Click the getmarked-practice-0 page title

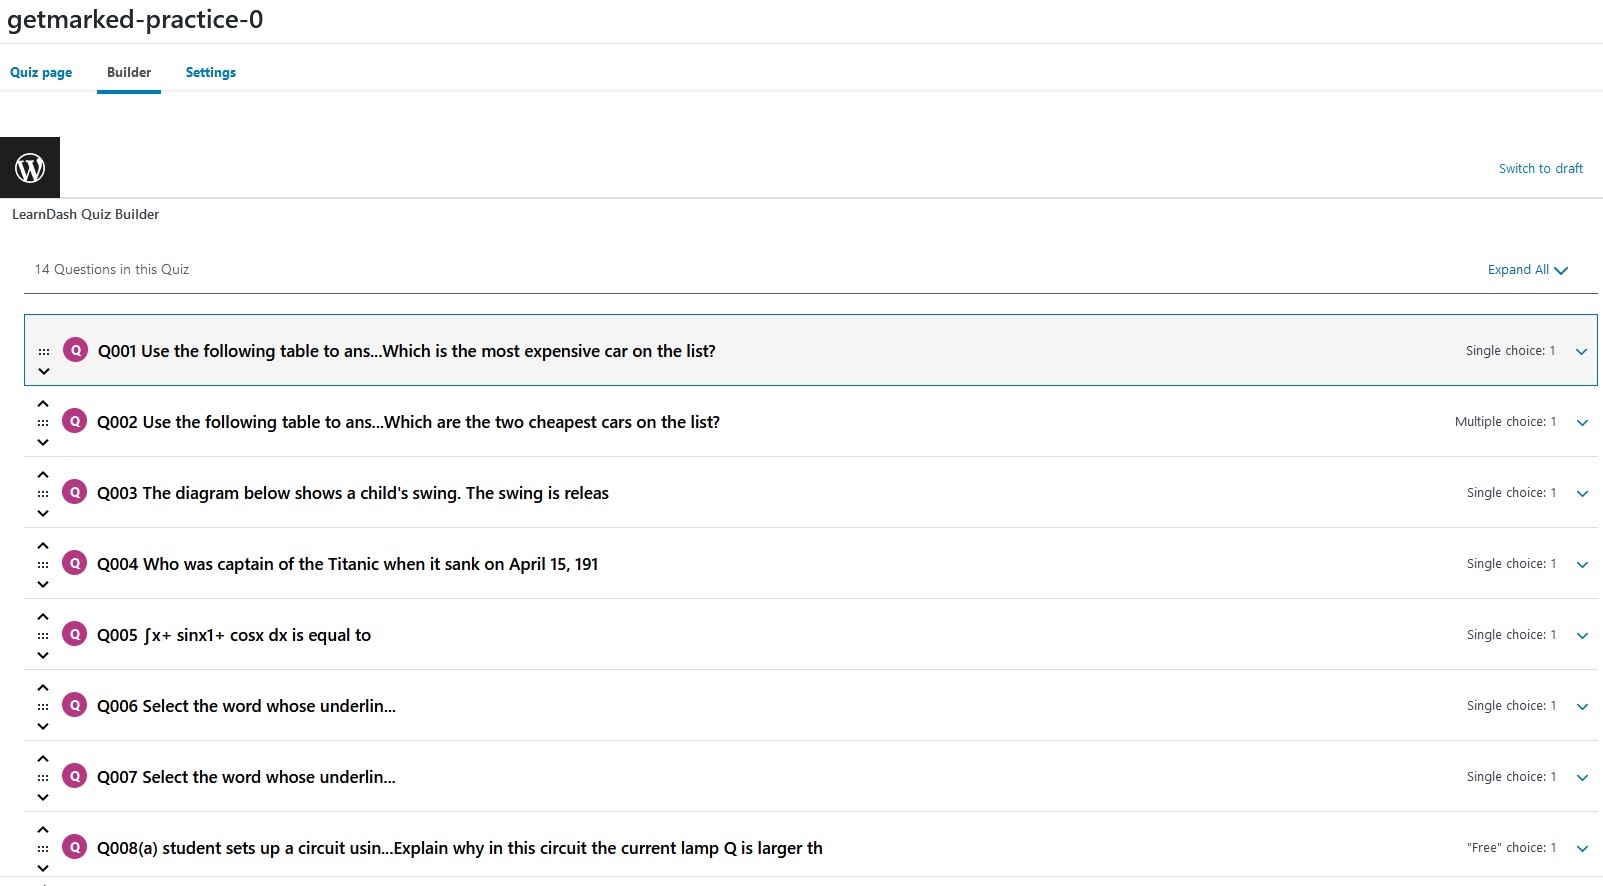point(135,20)
